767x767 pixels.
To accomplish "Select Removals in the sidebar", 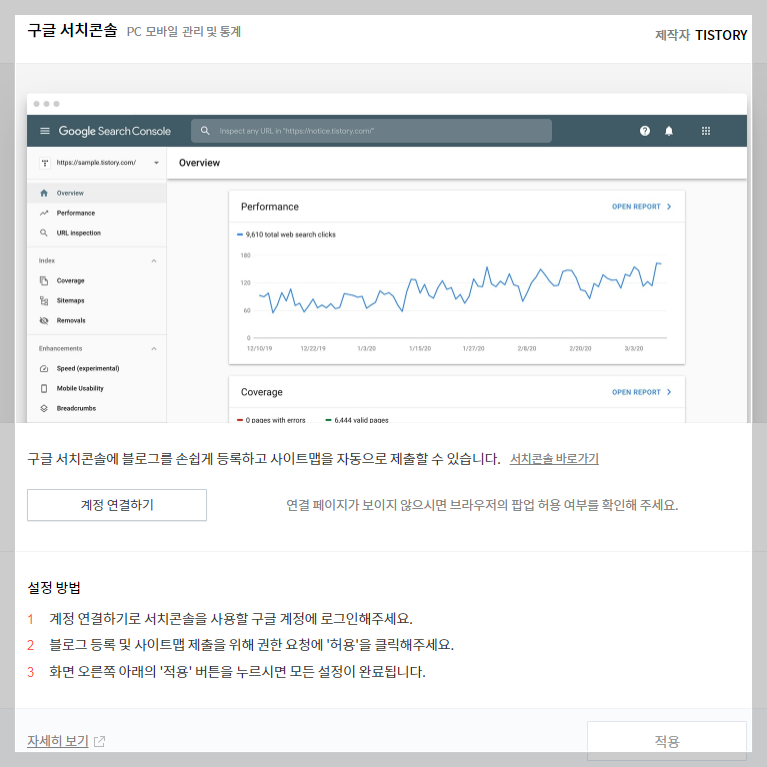I will [x=97, y=321].
